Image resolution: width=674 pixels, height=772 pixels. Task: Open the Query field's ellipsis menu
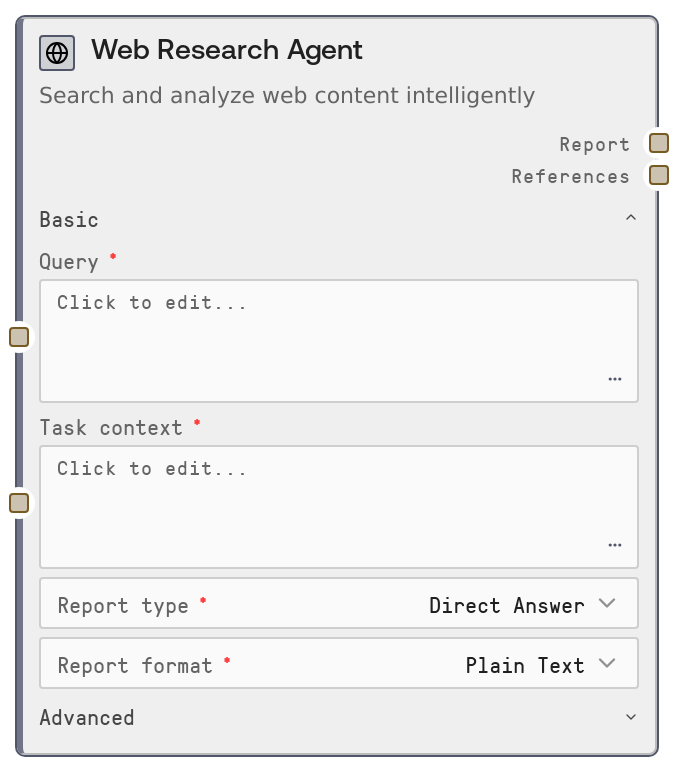tap(614, 380)
